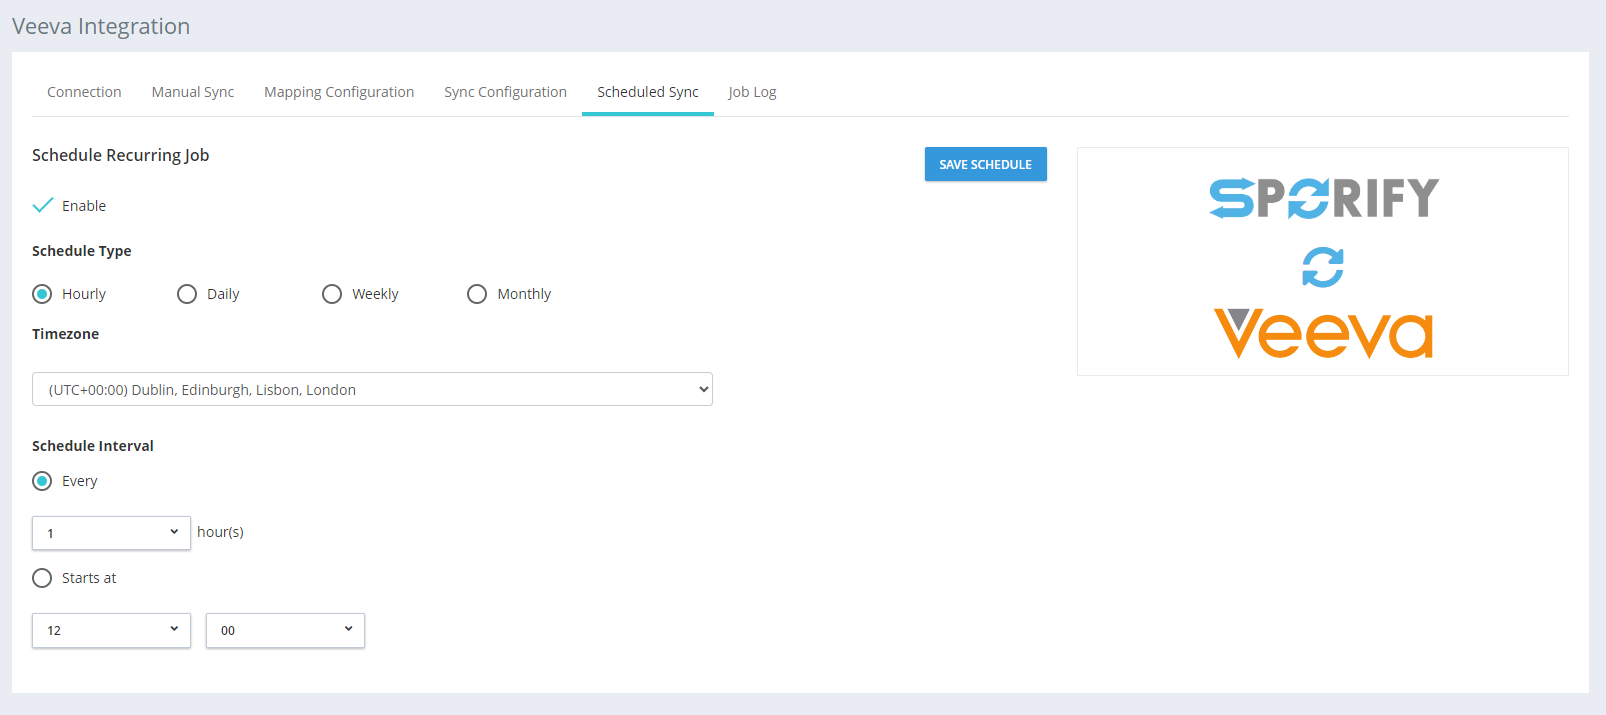Open the Manual Sync tab
Image resolution: width=1606 pixels, height=715 pixels.
click(193, 92)
